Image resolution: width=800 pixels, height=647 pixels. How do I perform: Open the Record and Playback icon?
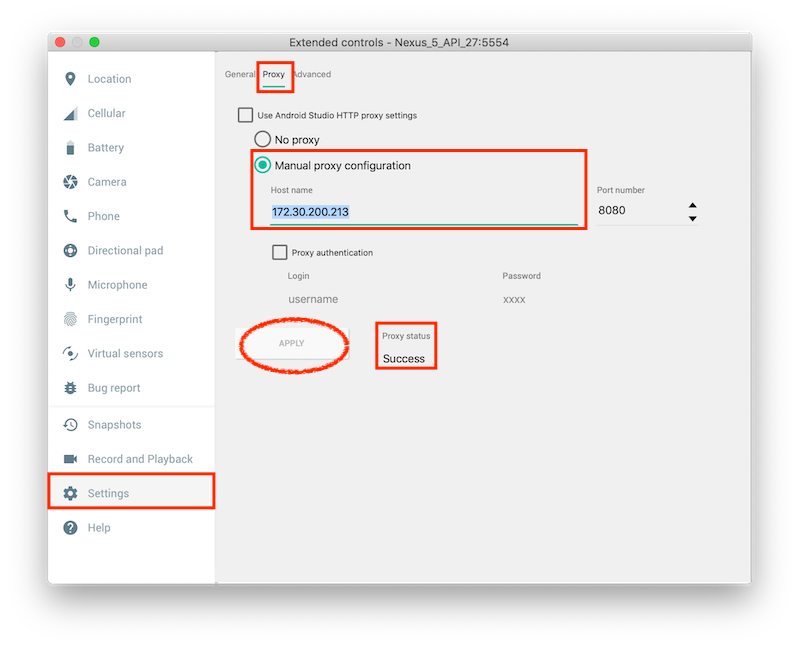point(70,458)
